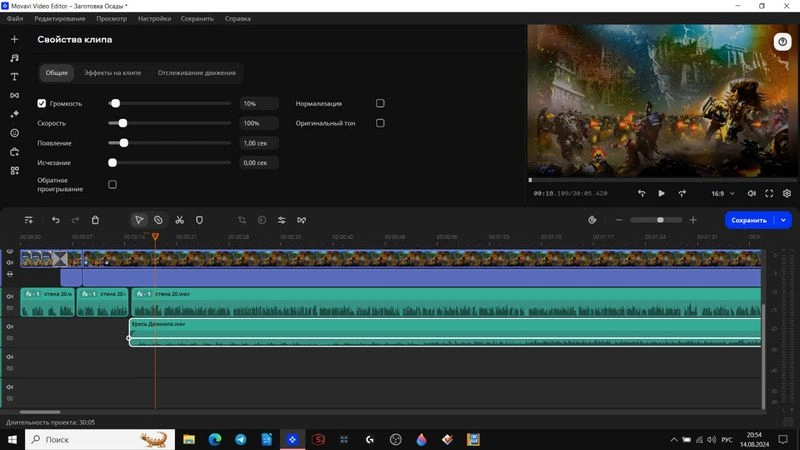This screenshot has height=450, width=800.
Task: Toggle preview volume speaker icon
Action: point(752,193)
